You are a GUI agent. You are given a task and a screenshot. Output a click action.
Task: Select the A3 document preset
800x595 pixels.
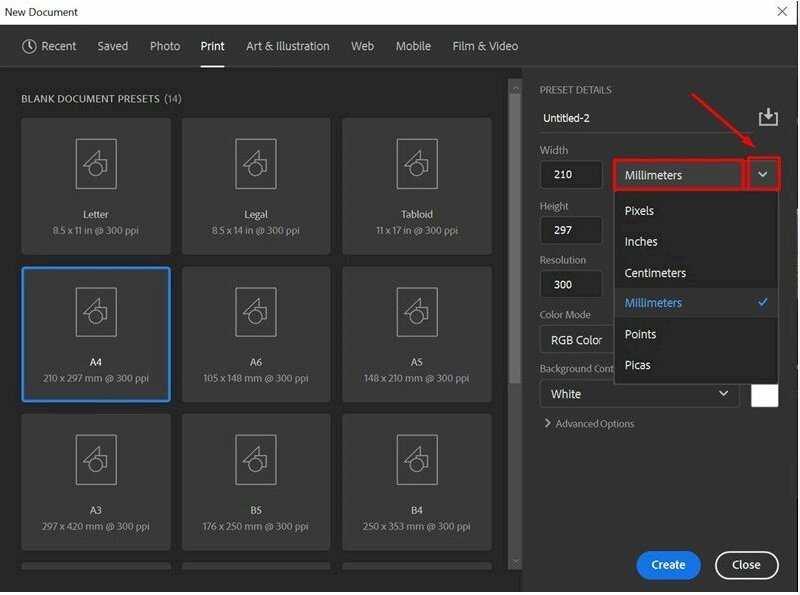(x=95, y=470)
